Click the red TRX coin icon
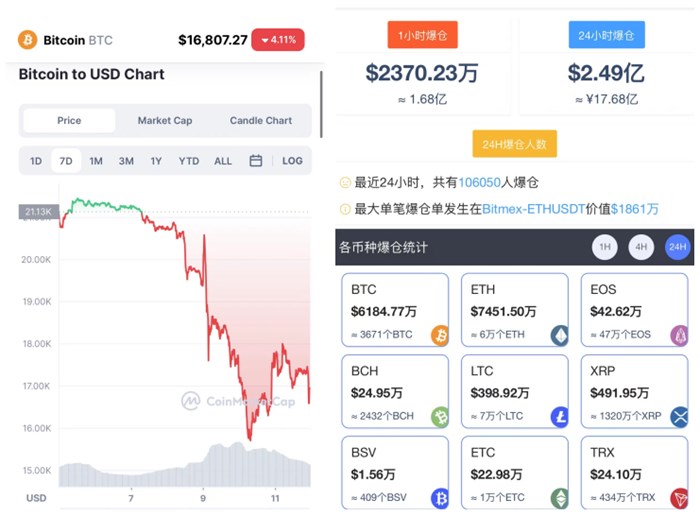Image resolution: width=700 pixels, height=516 pixels. 681,497
